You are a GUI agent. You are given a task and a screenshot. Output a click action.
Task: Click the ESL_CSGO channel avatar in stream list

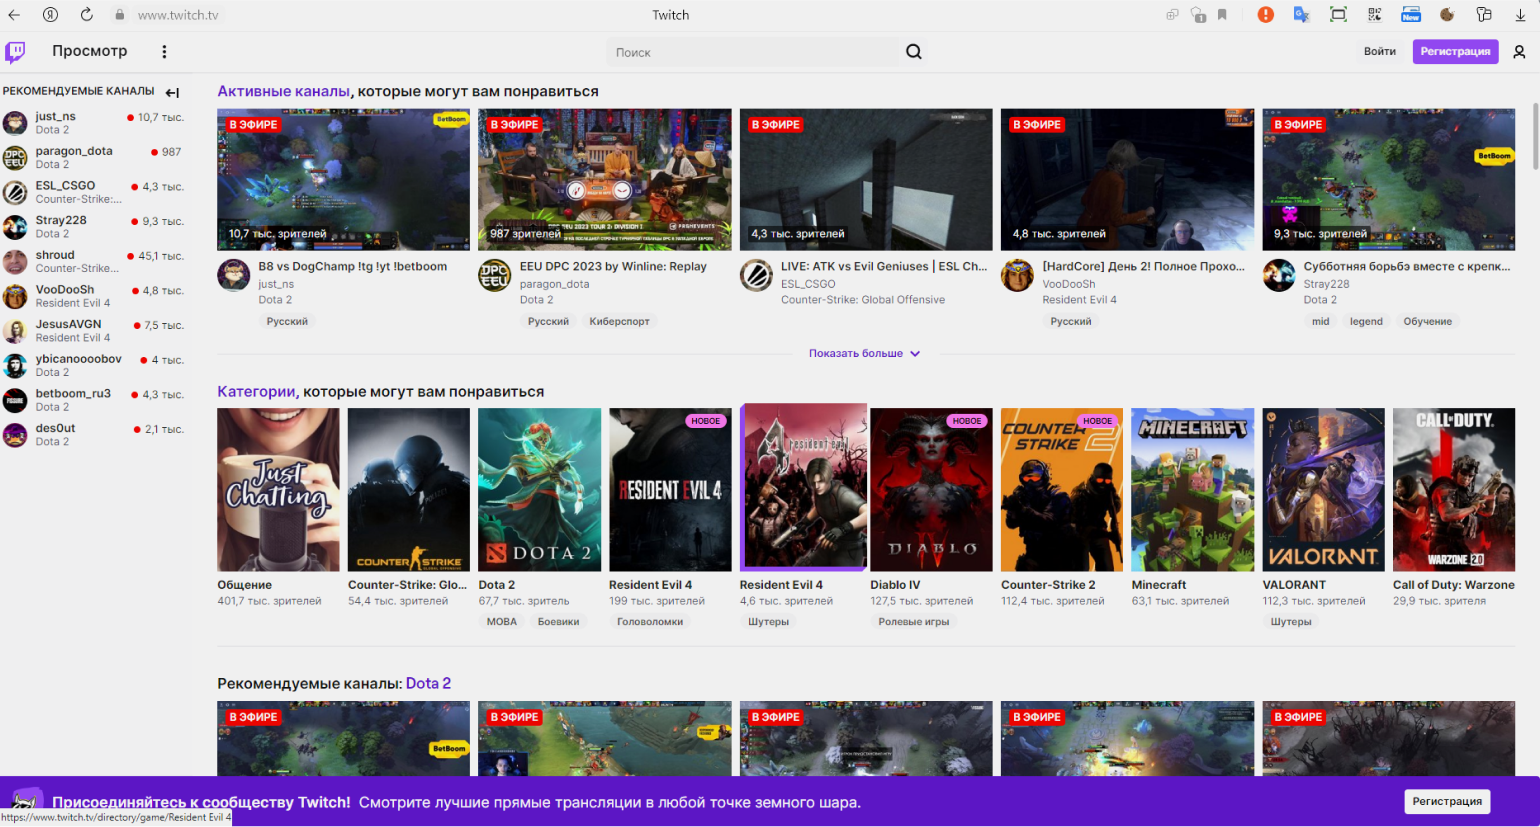[756, 275]
